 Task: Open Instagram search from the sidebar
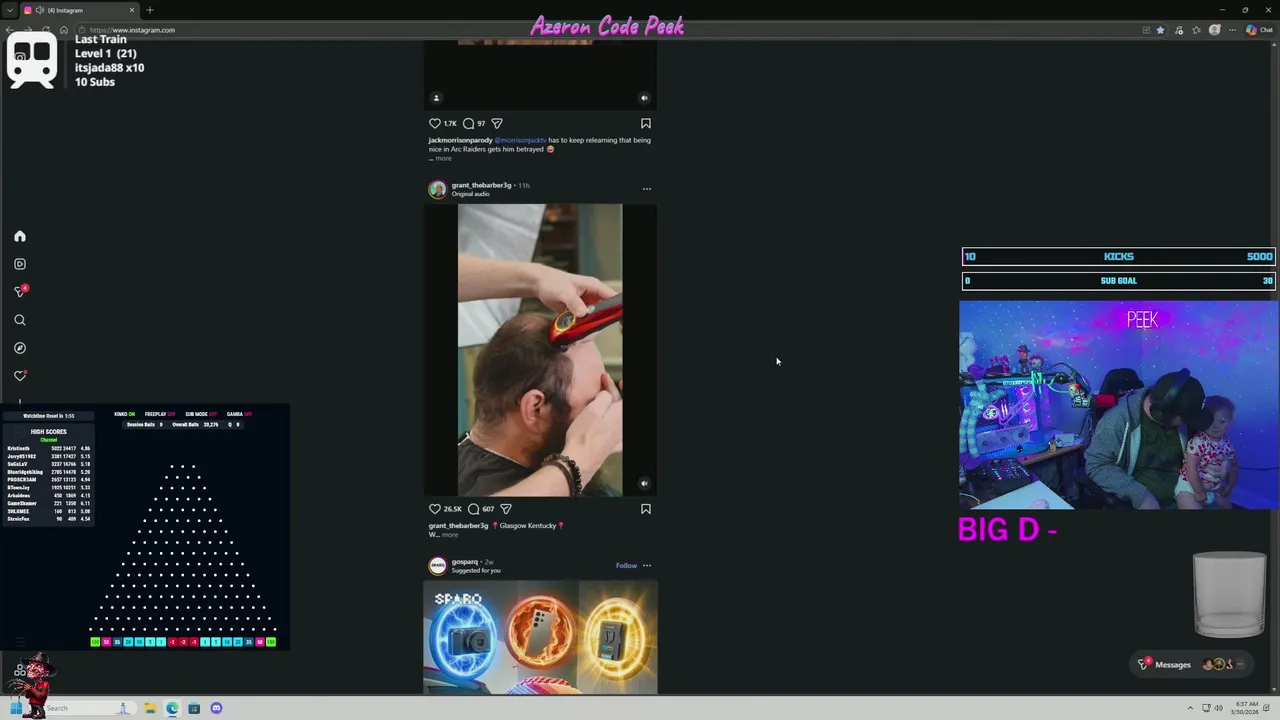point(19,320)
